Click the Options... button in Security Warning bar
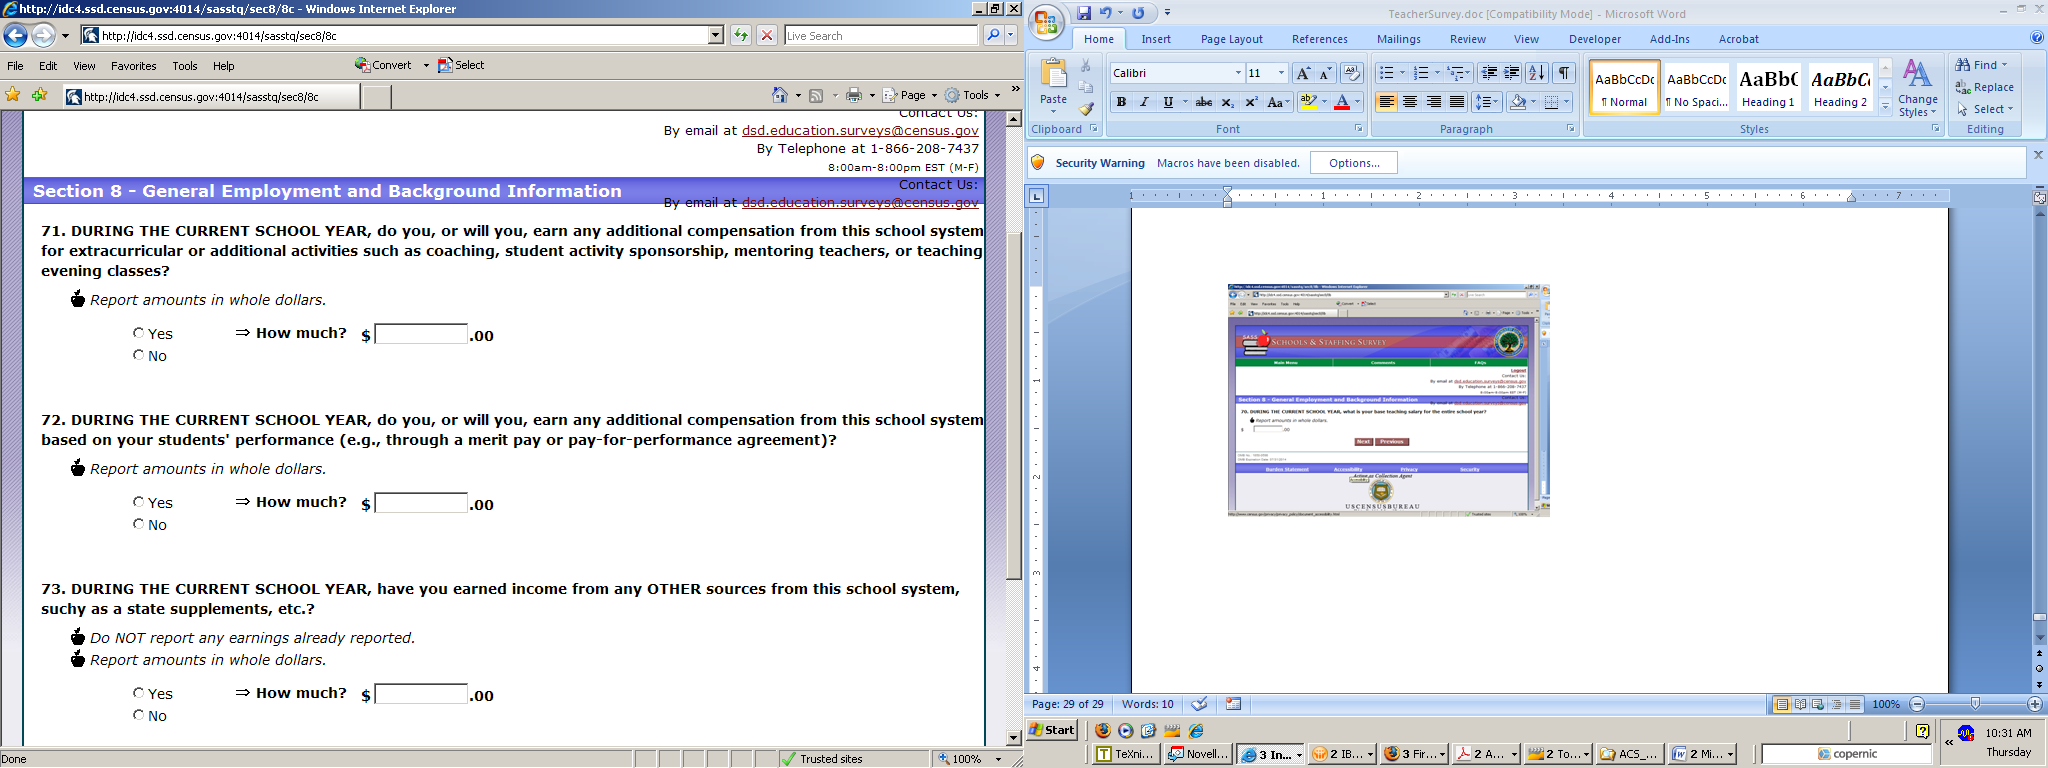This screenshot has height=768, width=2048. [x=1354, y=163]
